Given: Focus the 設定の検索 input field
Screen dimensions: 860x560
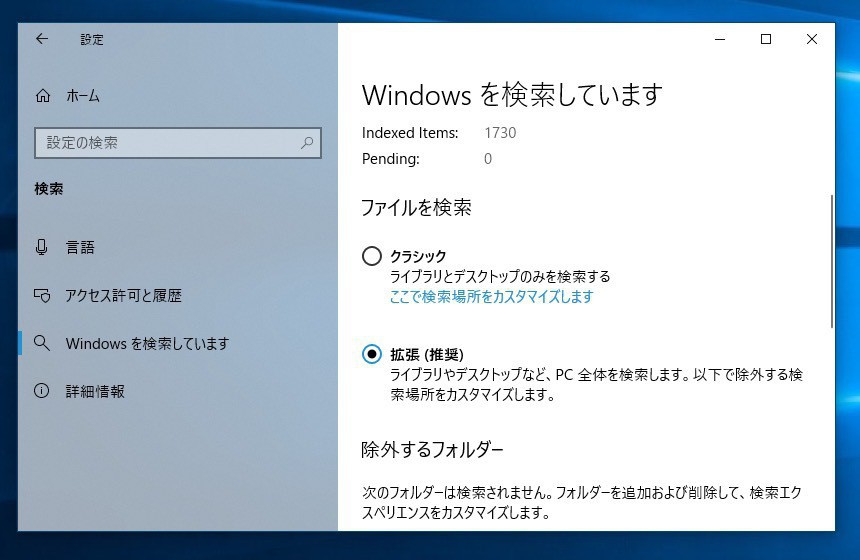Looking at the screenshot, I should pyautogui.click(x=178, y=143).
